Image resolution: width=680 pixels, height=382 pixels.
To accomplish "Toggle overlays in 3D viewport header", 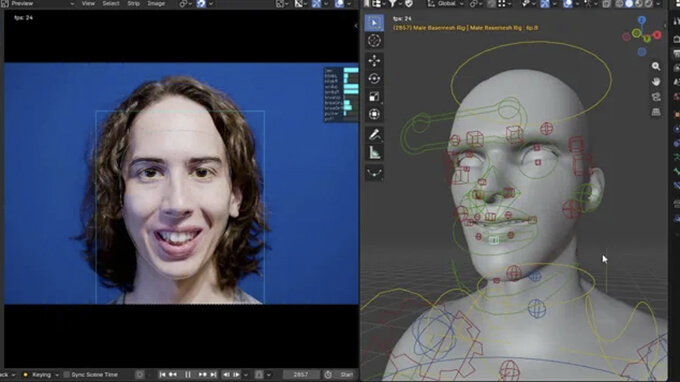I will 567,4.
